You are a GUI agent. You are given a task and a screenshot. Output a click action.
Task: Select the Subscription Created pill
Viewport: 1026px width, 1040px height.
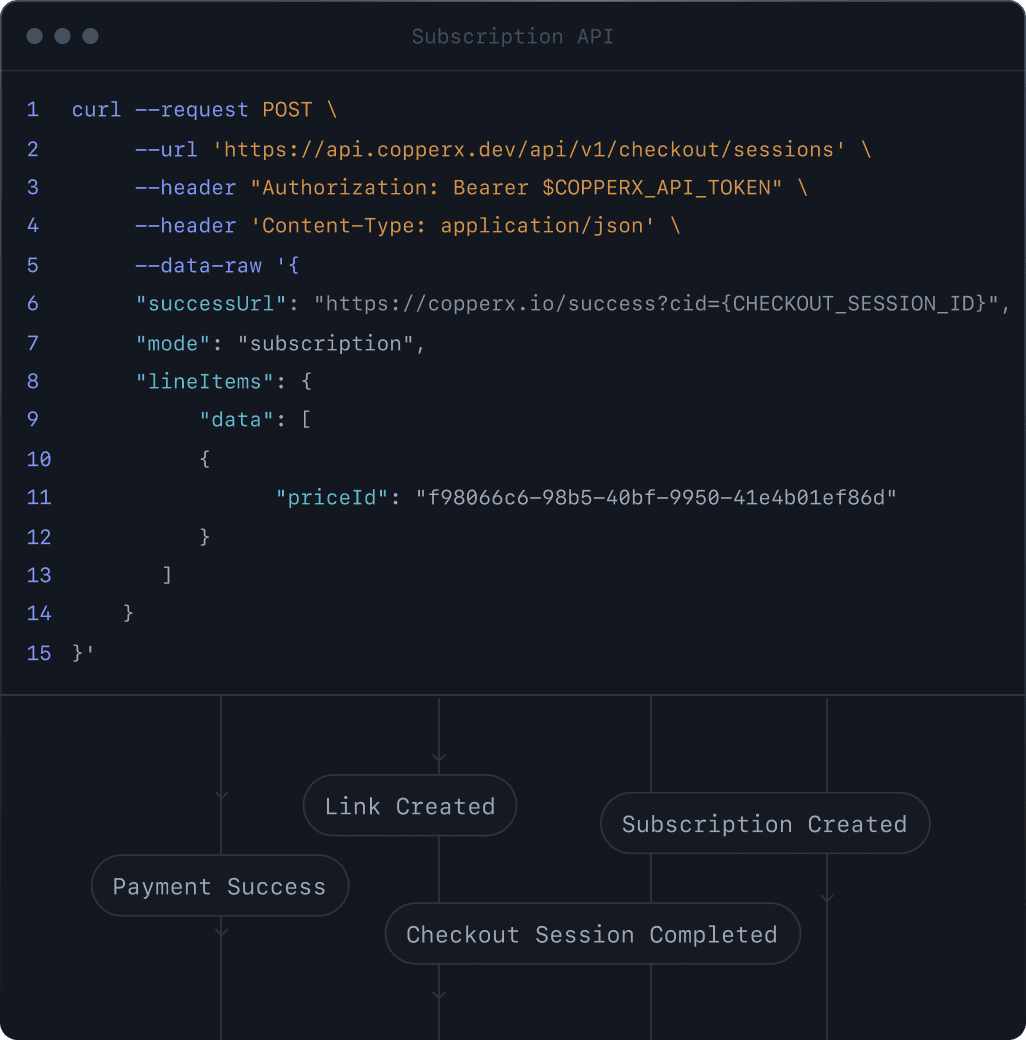(765, 824)
